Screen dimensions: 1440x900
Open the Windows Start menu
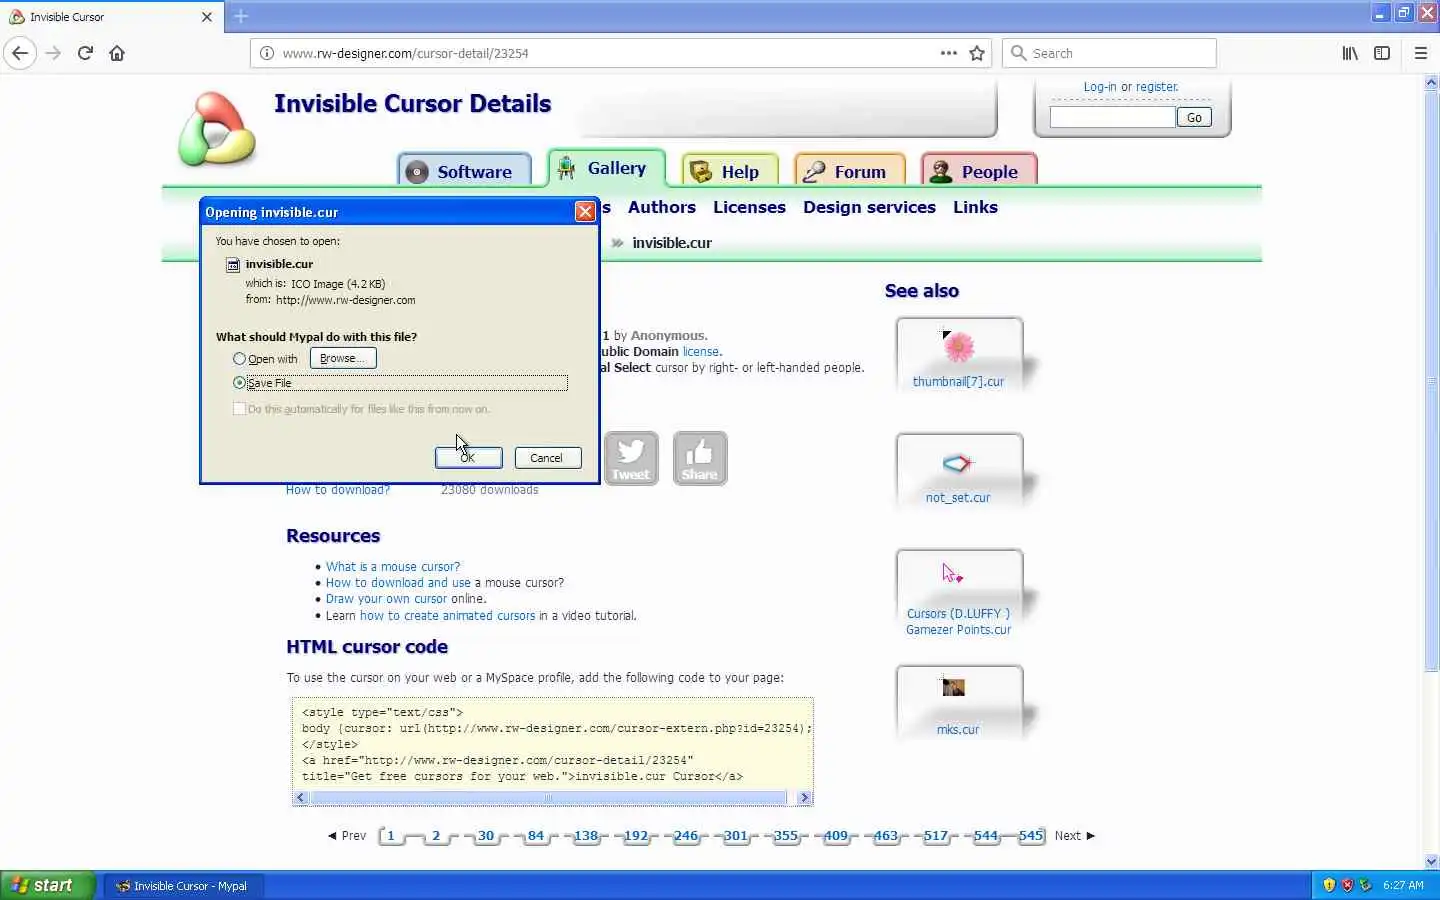[x=47, y=885]
